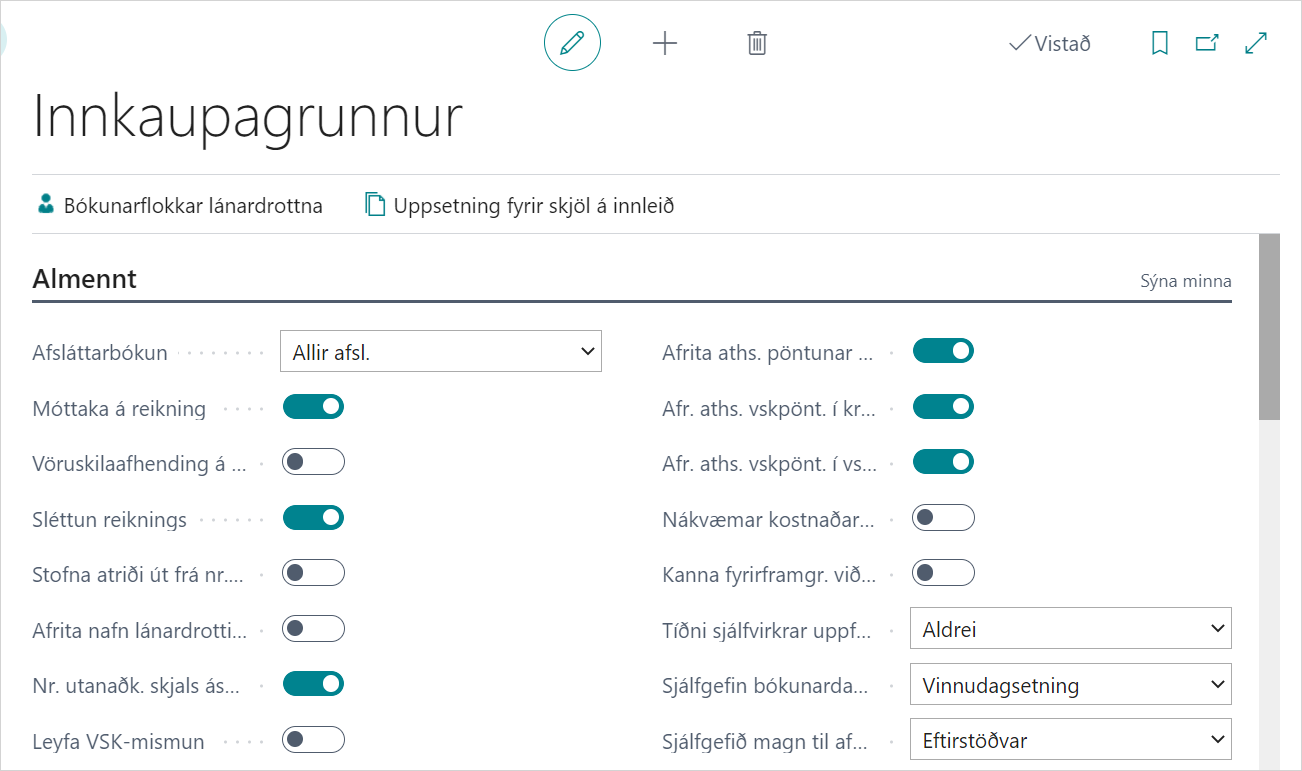This screenshot has width=1302, height=771.
Task: Click the Uppsetning fyrir skjöl document icon
Action: coord(375,205)
